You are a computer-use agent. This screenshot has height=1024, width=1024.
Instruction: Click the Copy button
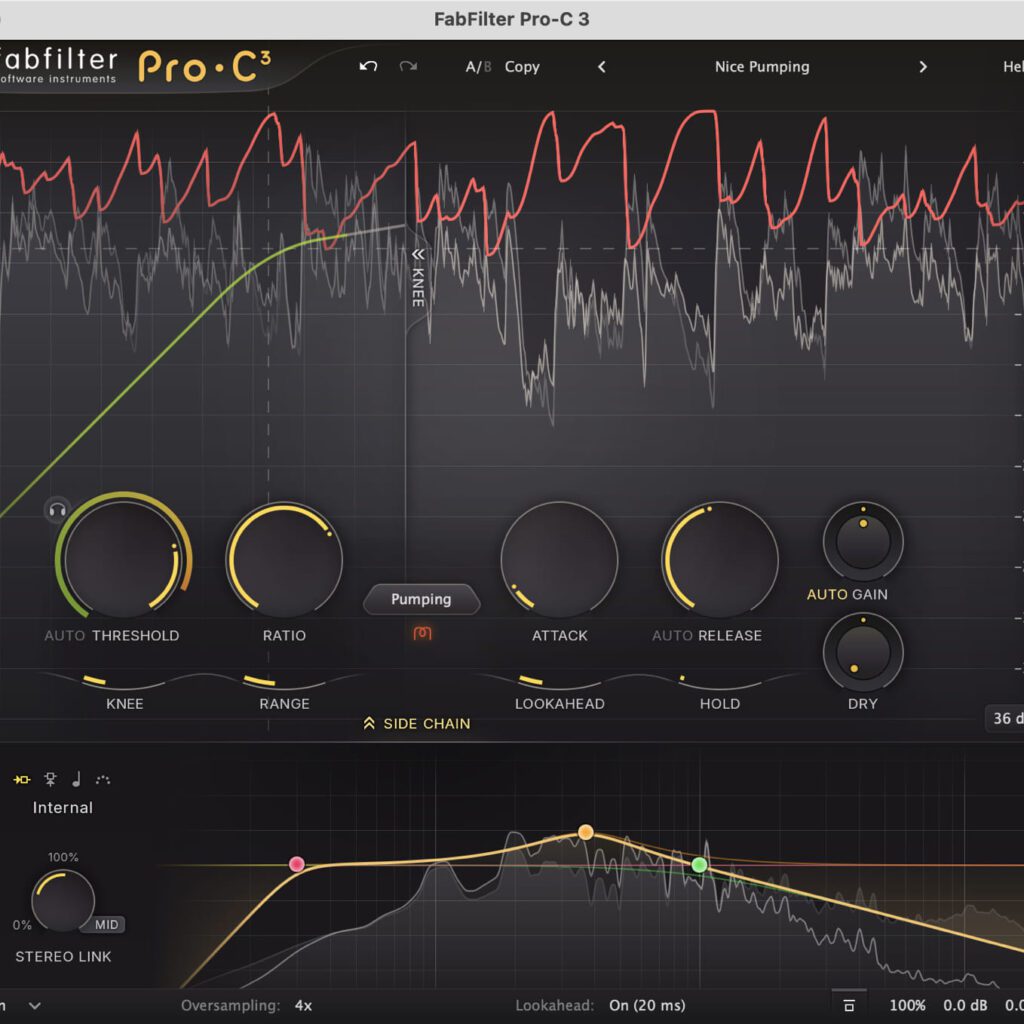[522, 67]
